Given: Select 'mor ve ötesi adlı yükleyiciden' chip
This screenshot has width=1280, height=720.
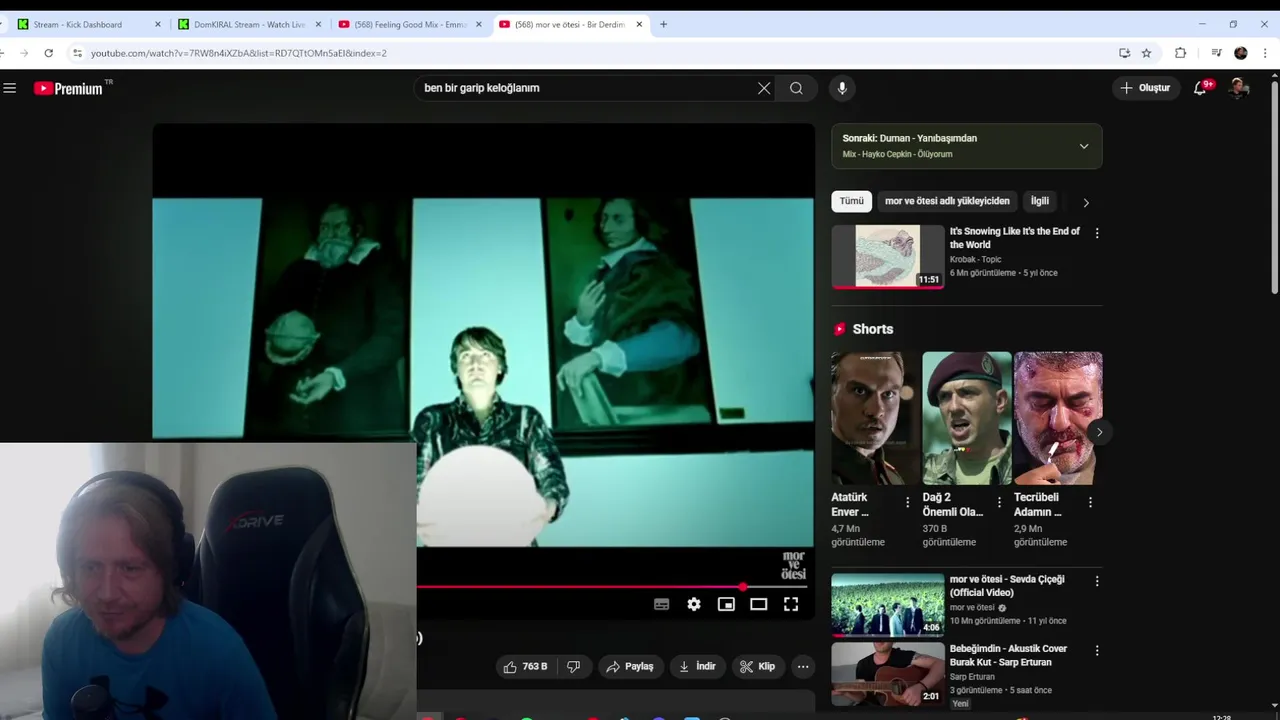Looking at the screenshot, I should coord(947,201).
